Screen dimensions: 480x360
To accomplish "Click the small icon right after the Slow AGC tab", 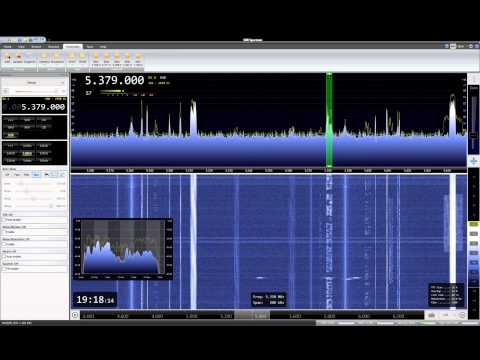I will 47,174.
